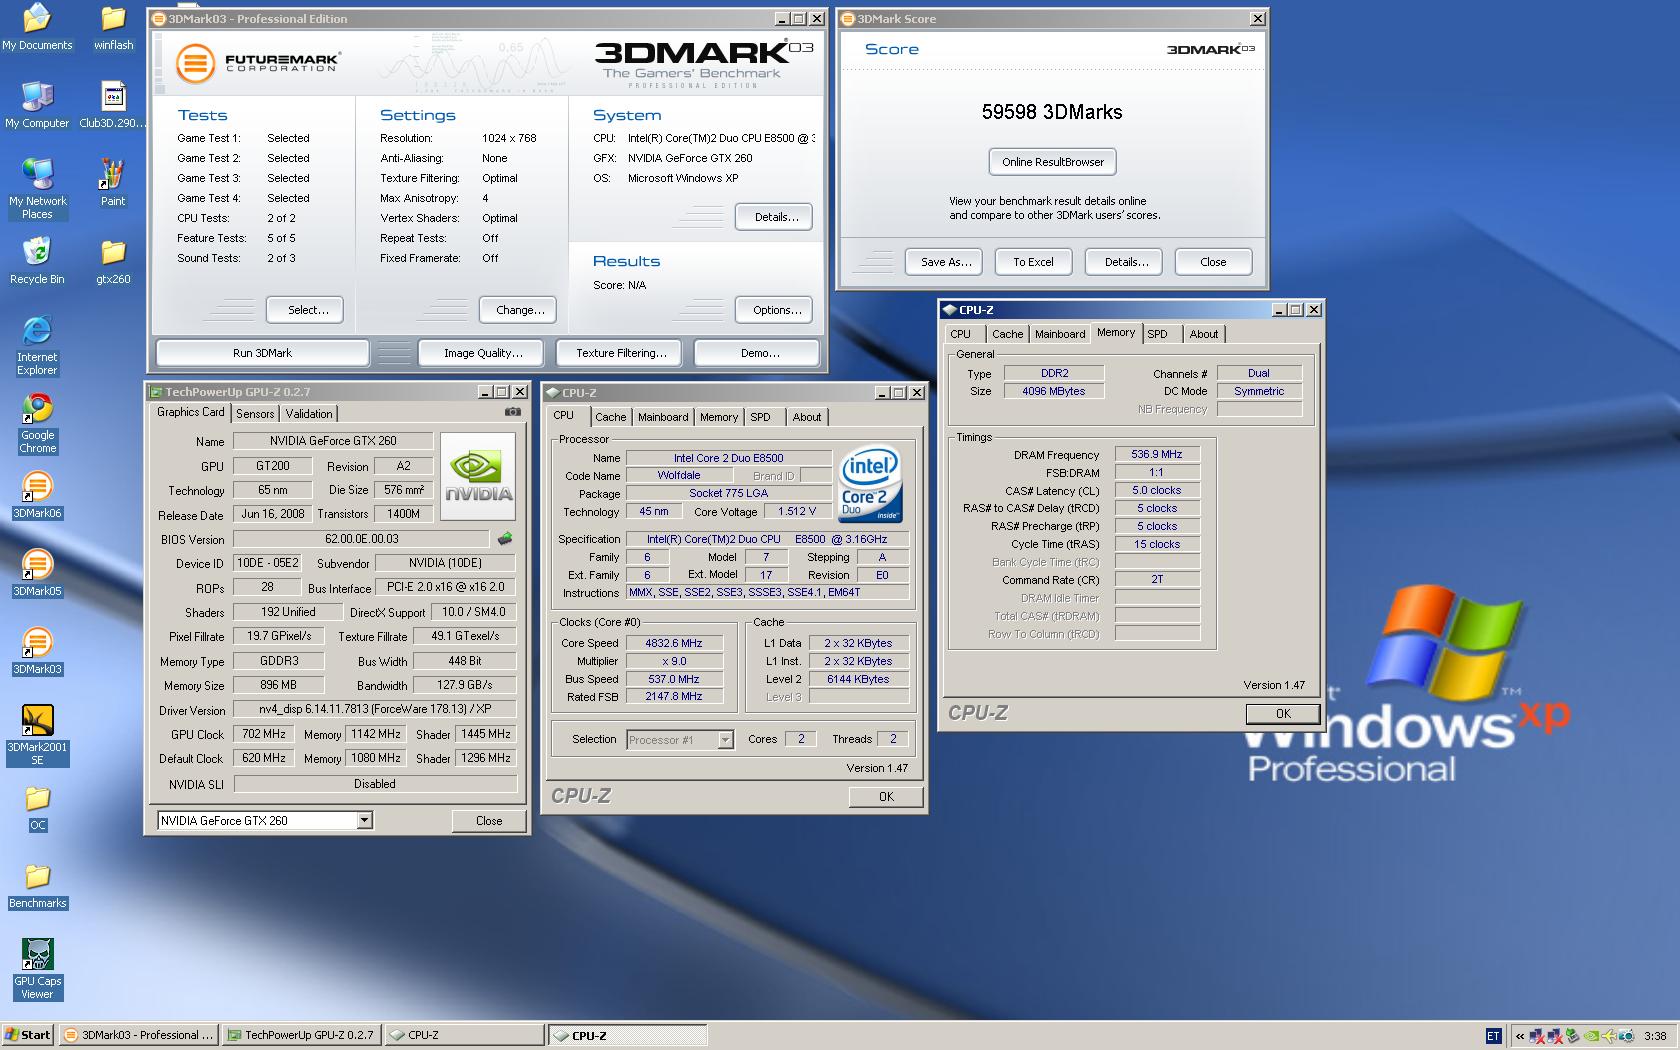Open the Windows Start menu
Screen dimensions: 1680x1050
point(28,1036)
